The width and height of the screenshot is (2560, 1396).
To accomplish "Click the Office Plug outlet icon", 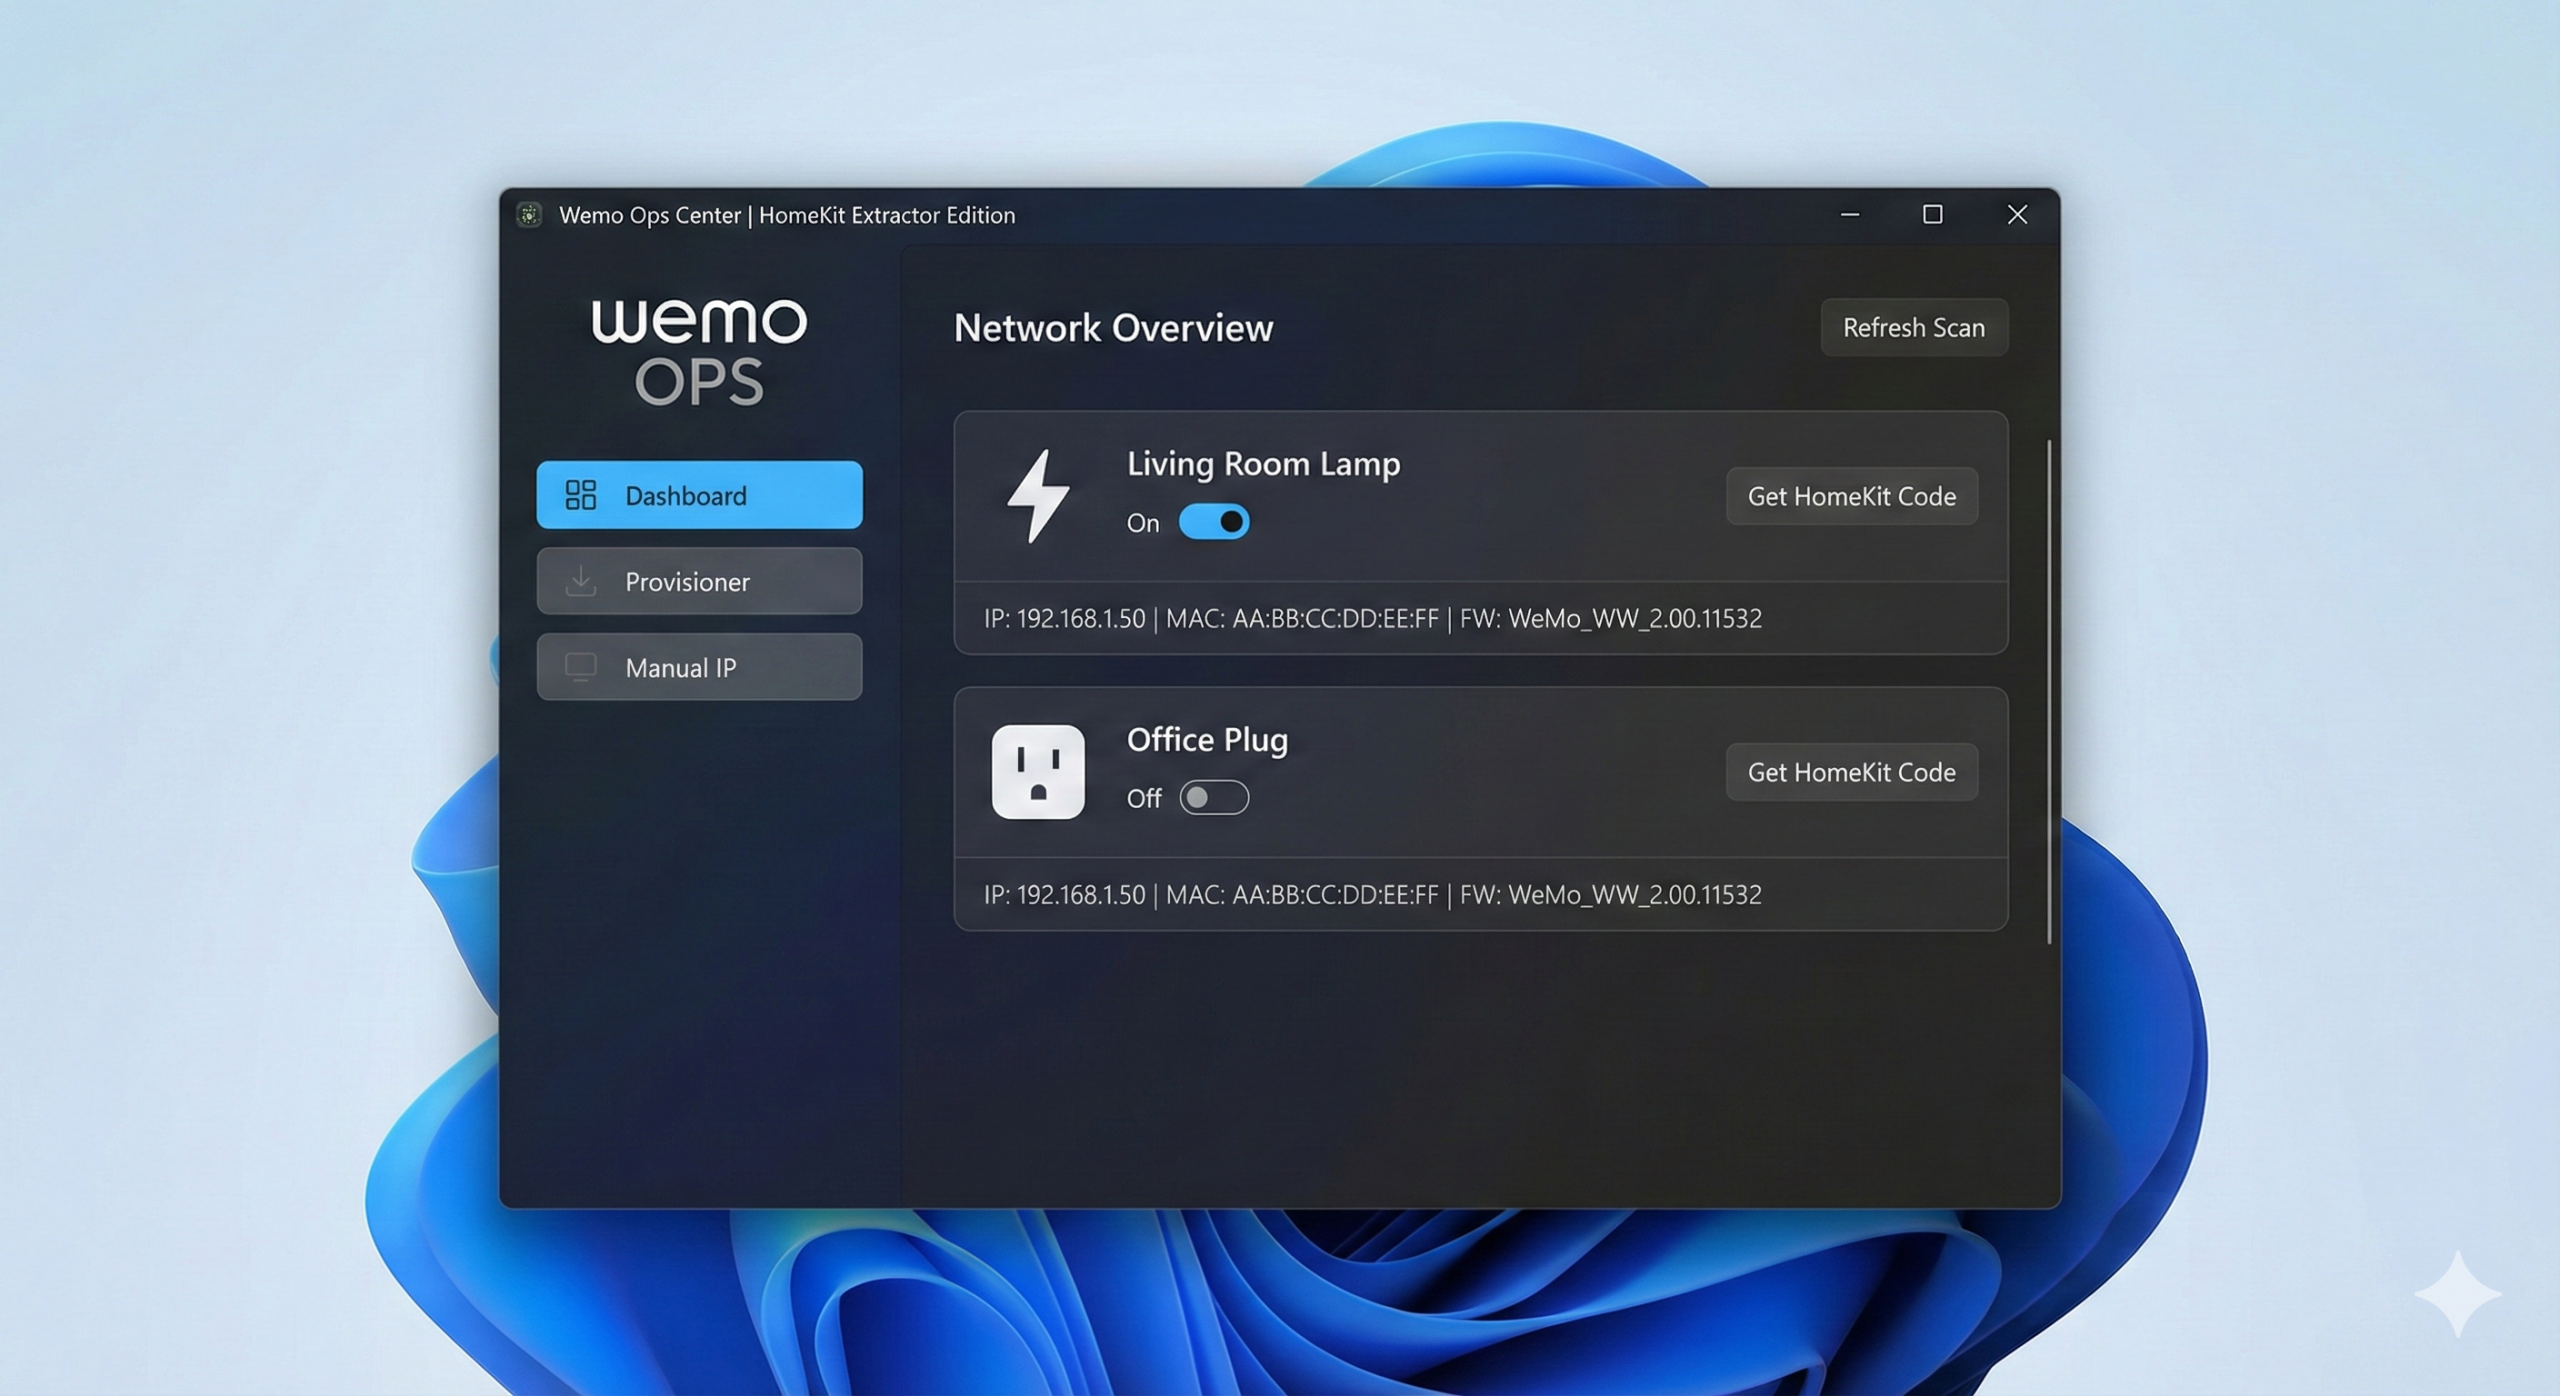I will (x=1038, y=771).
